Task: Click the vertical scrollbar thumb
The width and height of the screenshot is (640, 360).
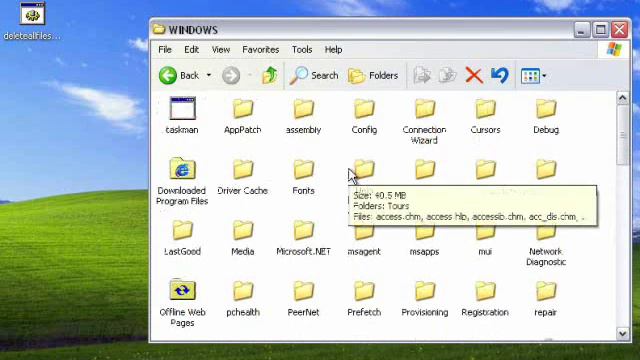Action: coord(622,135)
